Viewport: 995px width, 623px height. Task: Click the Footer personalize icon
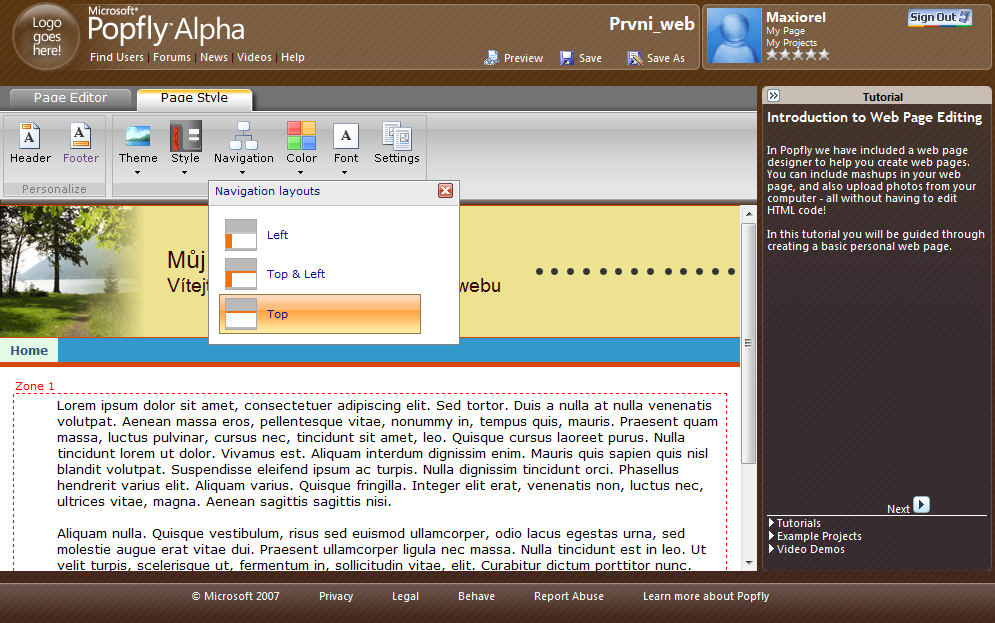[81, 136]
